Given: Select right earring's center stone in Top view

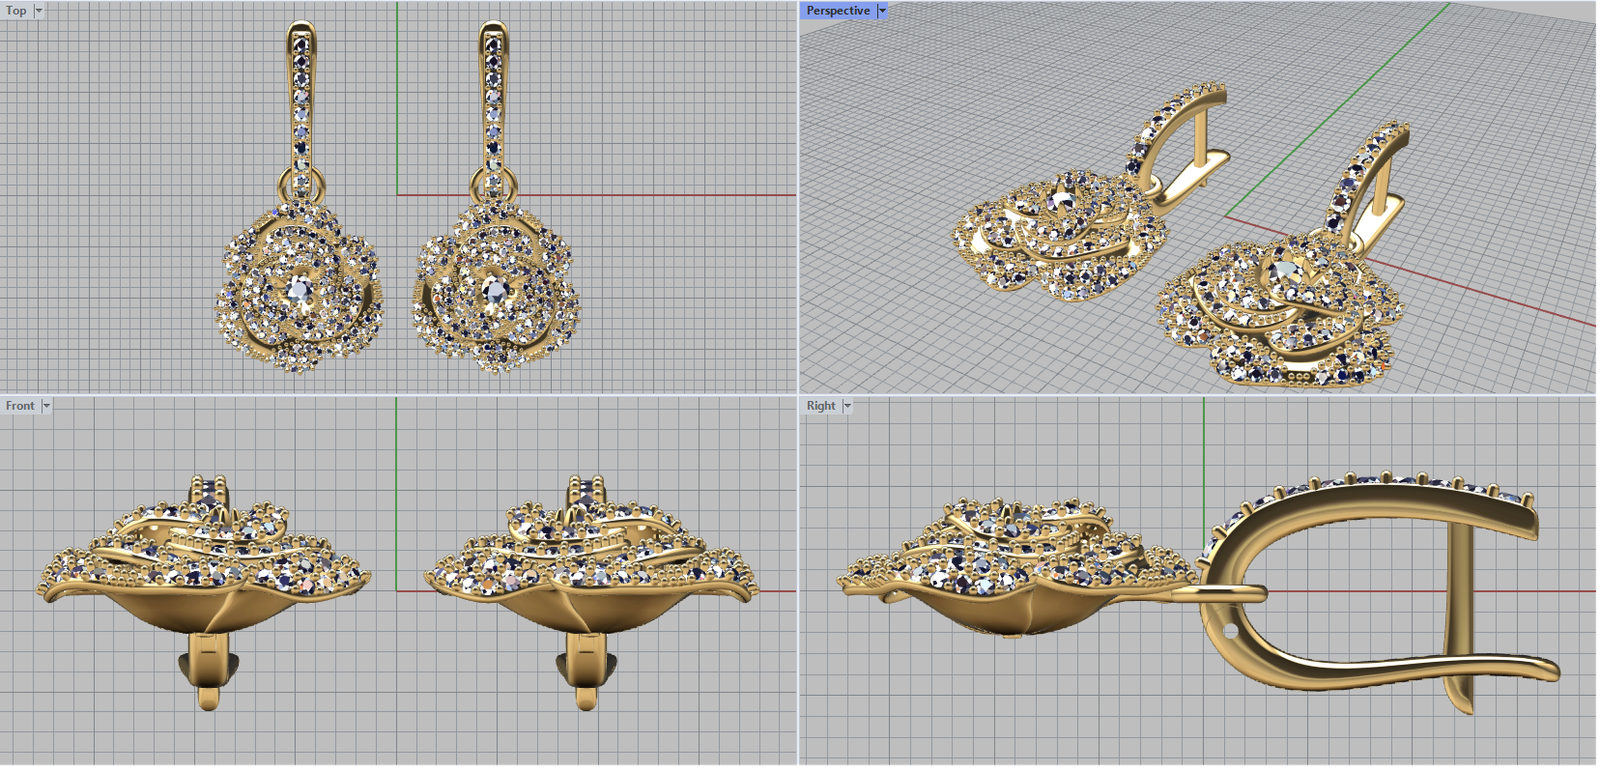Looking at the screenshot, I should [x=494, y=290].
